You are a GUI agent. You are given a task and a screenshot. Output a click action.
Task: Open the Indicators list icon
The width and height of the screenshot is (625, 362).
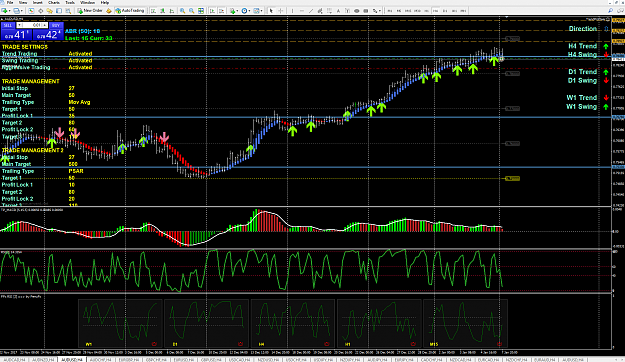232,11
